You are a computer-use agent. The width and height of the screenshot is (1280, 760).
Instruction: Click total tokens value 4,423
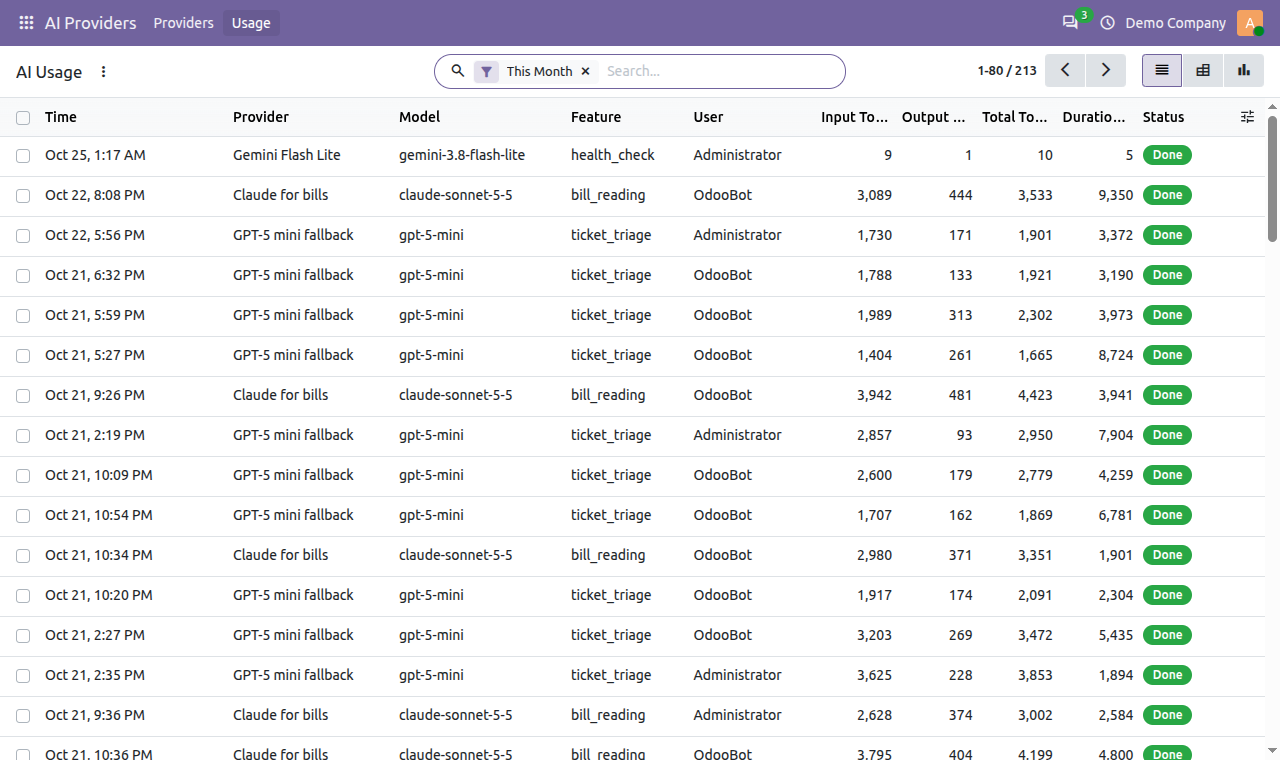(x=1035, y=395)
